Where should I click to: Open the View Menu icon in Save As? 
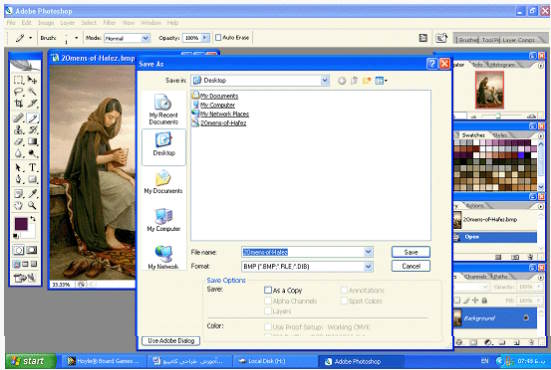click(x=381, y=80)
